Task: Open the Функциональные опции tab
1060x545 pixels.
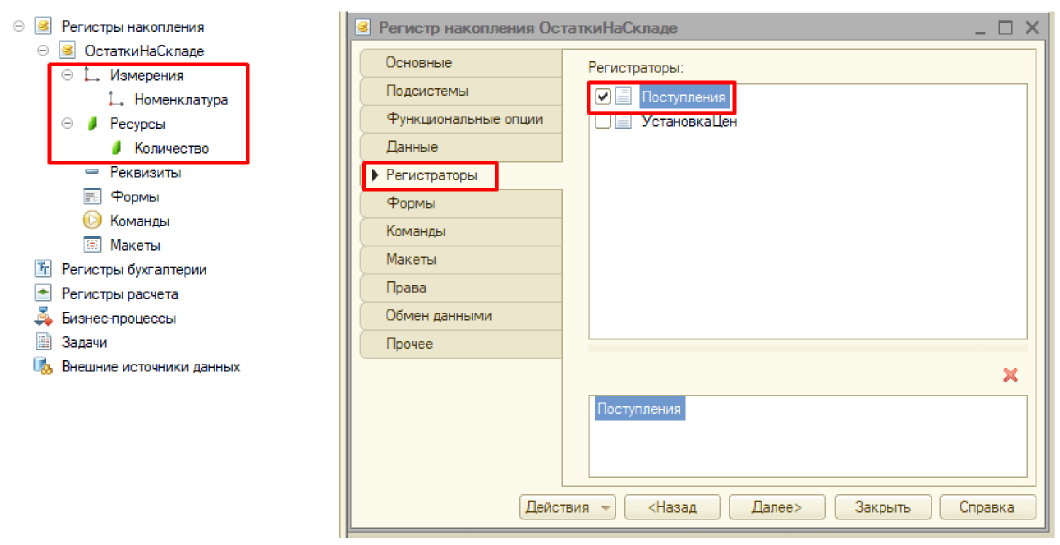Action: pyautogui.click(x=461, y=119)
